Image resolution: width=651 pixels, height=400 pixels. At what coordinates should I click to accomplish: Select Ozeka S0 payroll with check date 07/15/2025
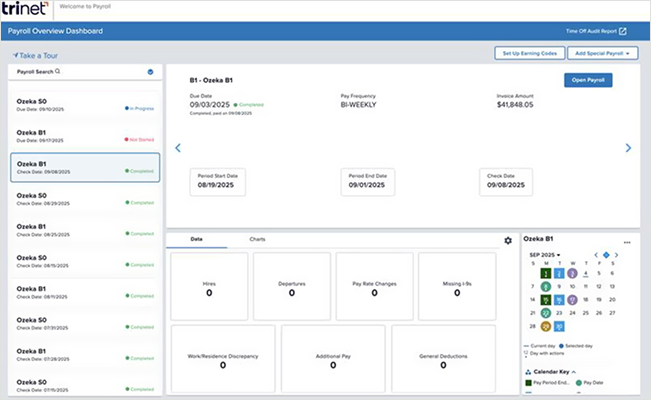(85, 385)
